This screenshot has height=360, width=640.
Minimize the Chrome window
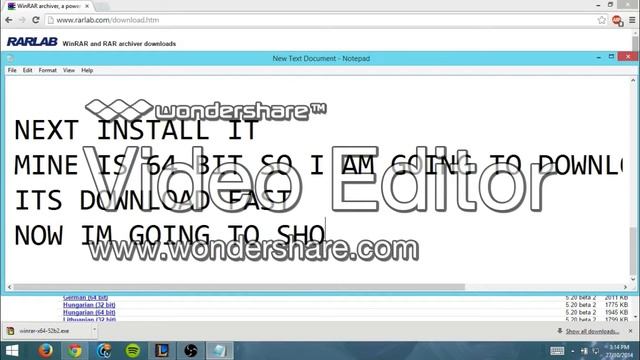(x=598, y=5)
